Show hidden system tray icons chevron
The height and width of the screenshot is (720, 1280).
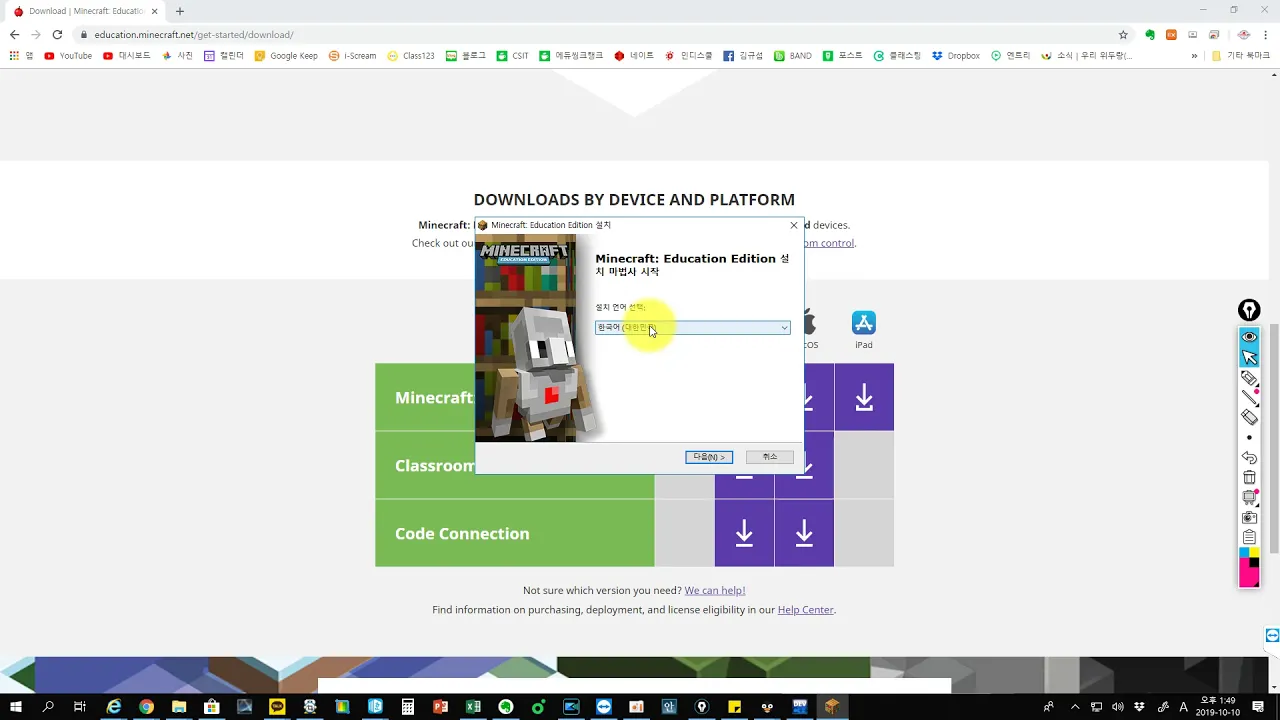click(x=1075, y=707)
